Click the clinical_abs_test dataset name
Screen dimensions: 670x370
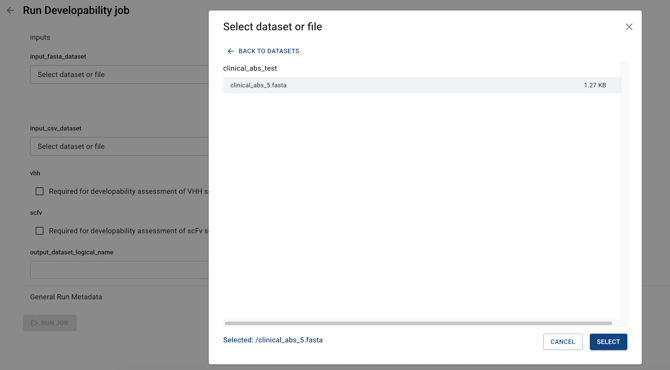(250, 68)
